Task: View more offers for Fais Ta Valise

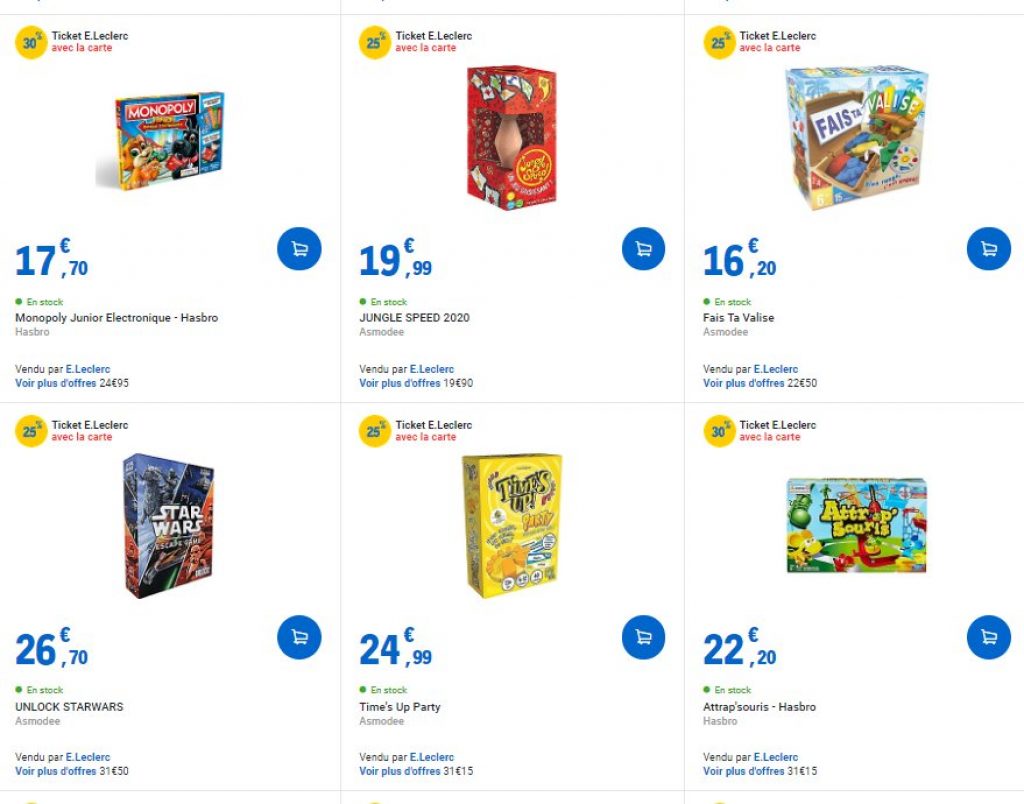Action: 743,383
